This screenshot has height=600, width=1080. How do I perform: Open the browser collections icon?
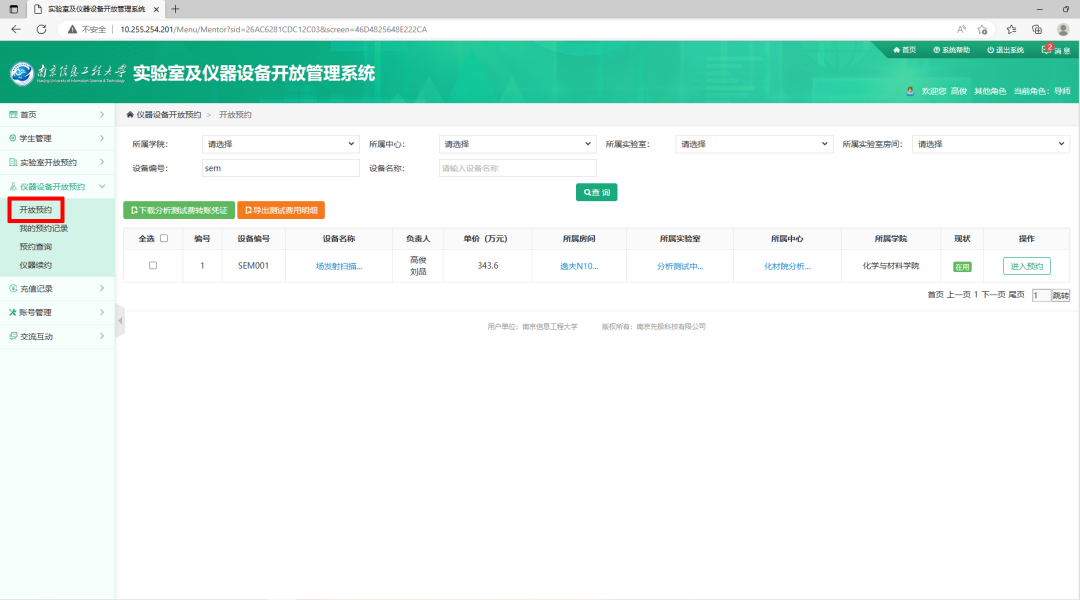pyautogui.click(x=1037, y=30)
